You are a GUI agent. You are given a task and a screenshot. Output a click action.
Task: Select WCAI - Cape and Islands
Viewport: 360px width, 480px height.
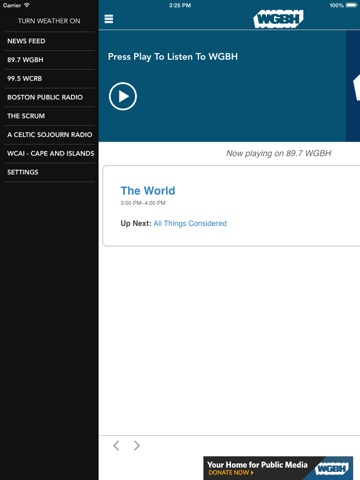click(49, 153)
